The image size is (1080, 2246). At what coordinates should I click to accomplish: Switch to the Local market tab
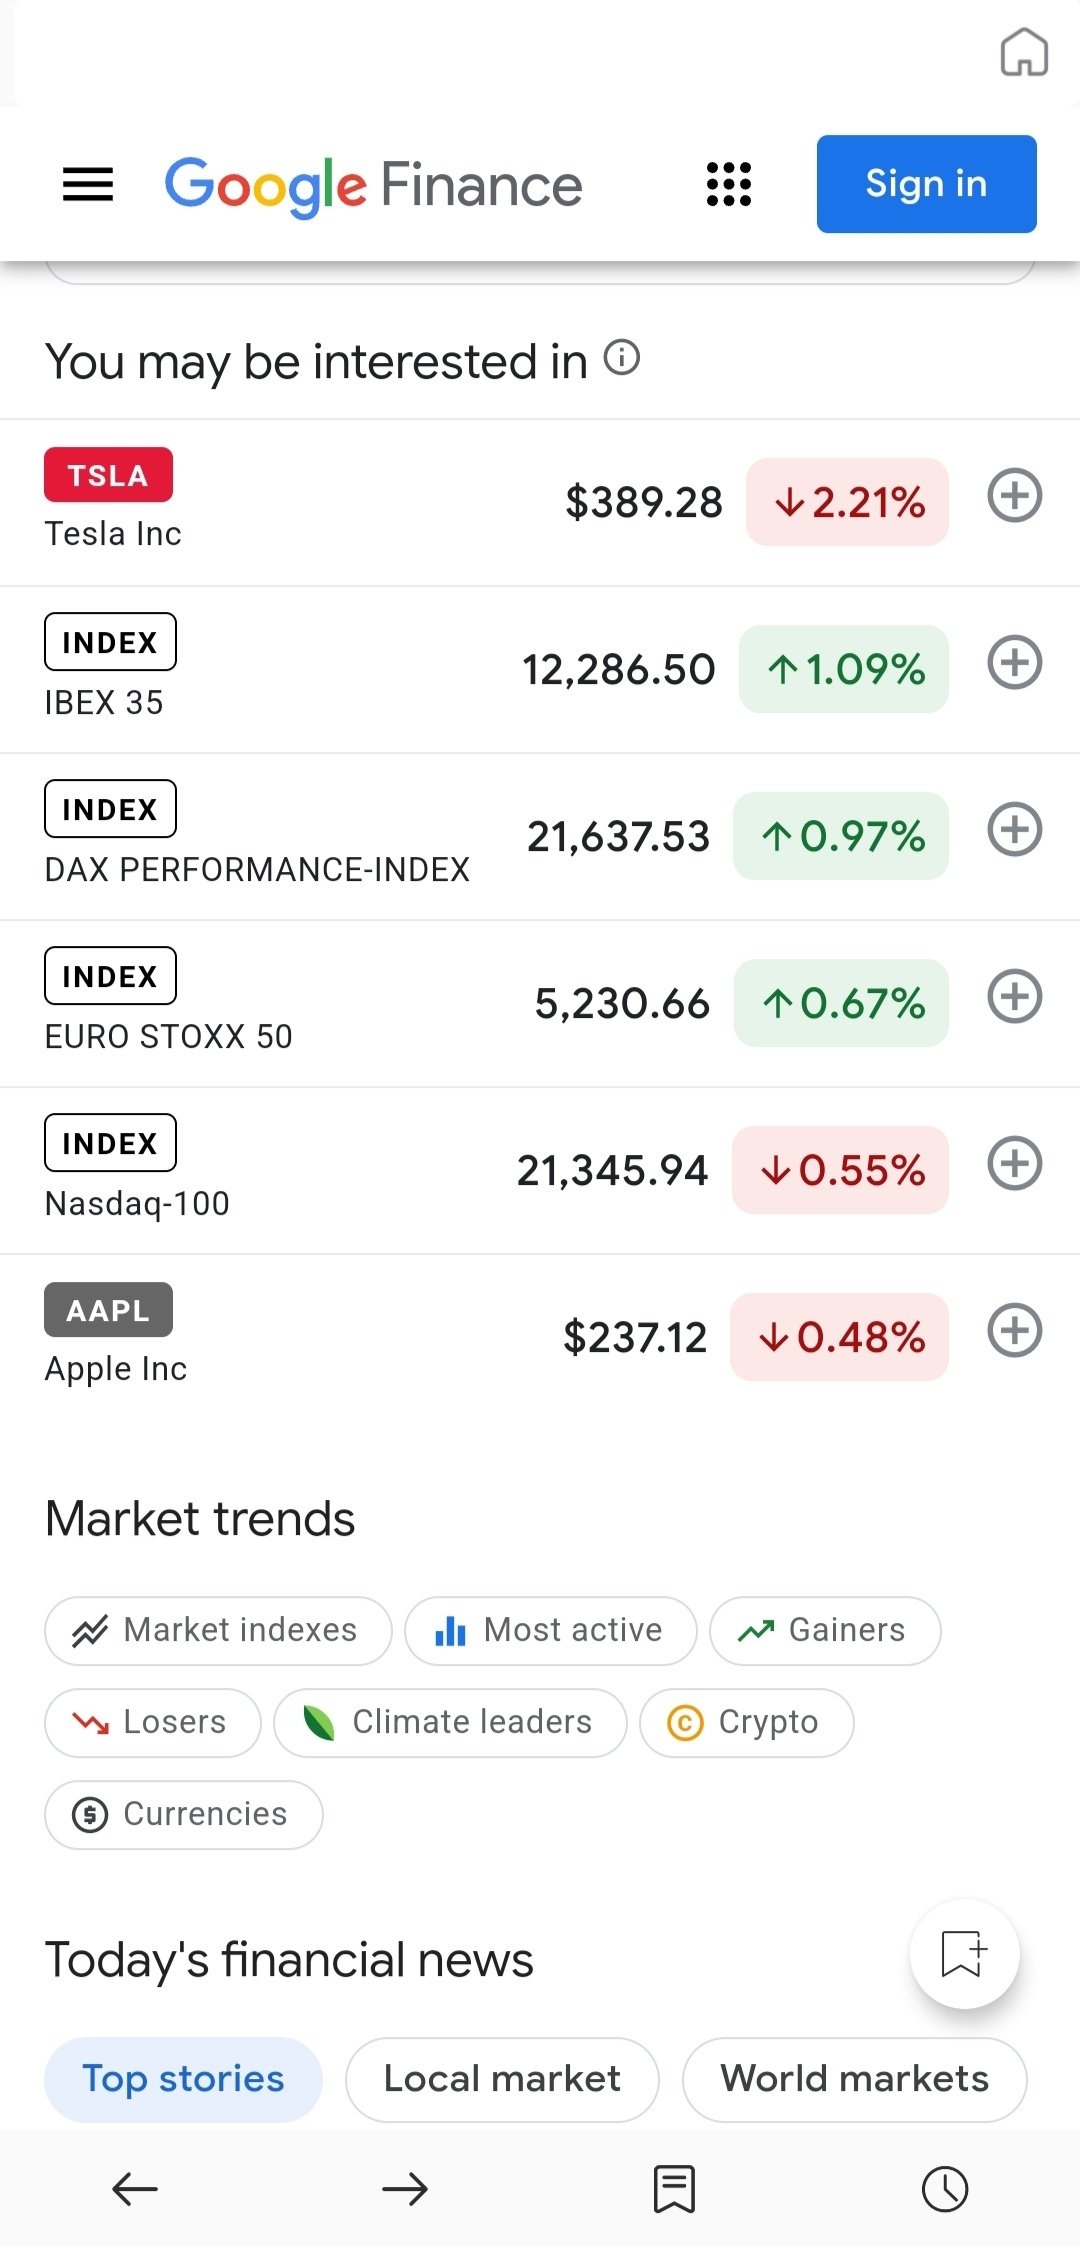coord(502,2079)
